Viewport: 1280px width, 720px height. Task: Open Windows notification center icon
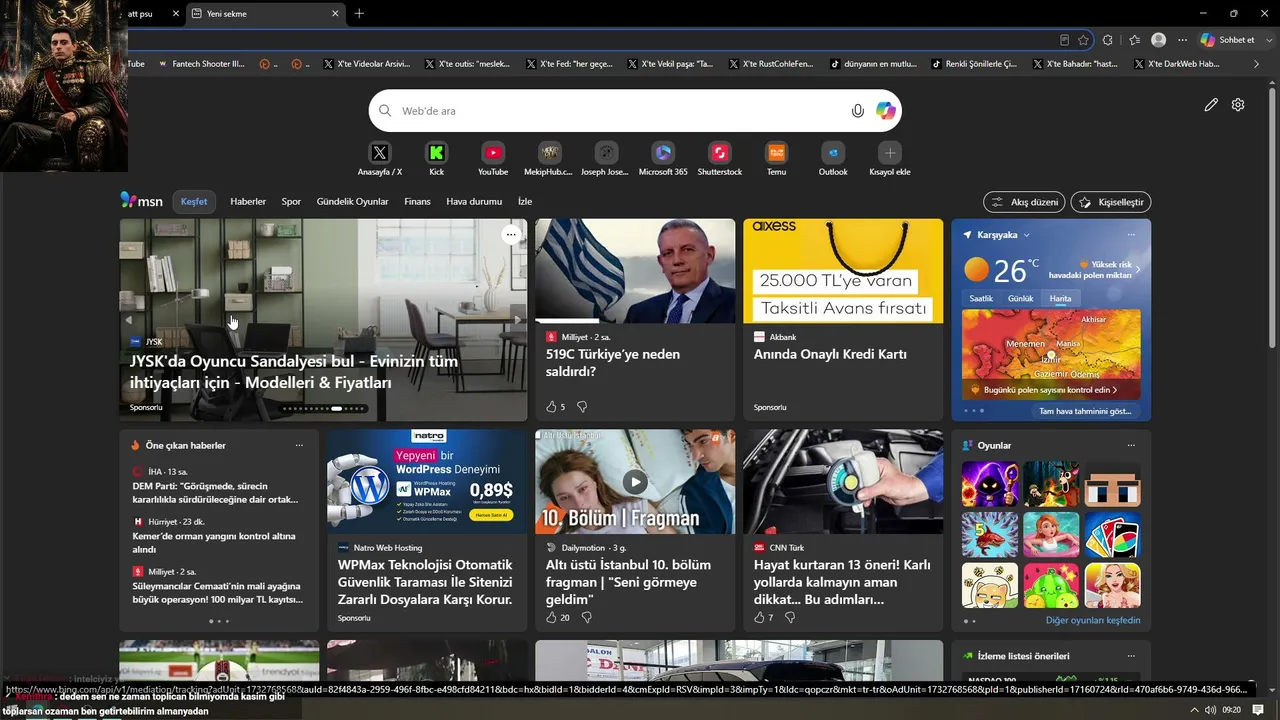point(1257,710)
